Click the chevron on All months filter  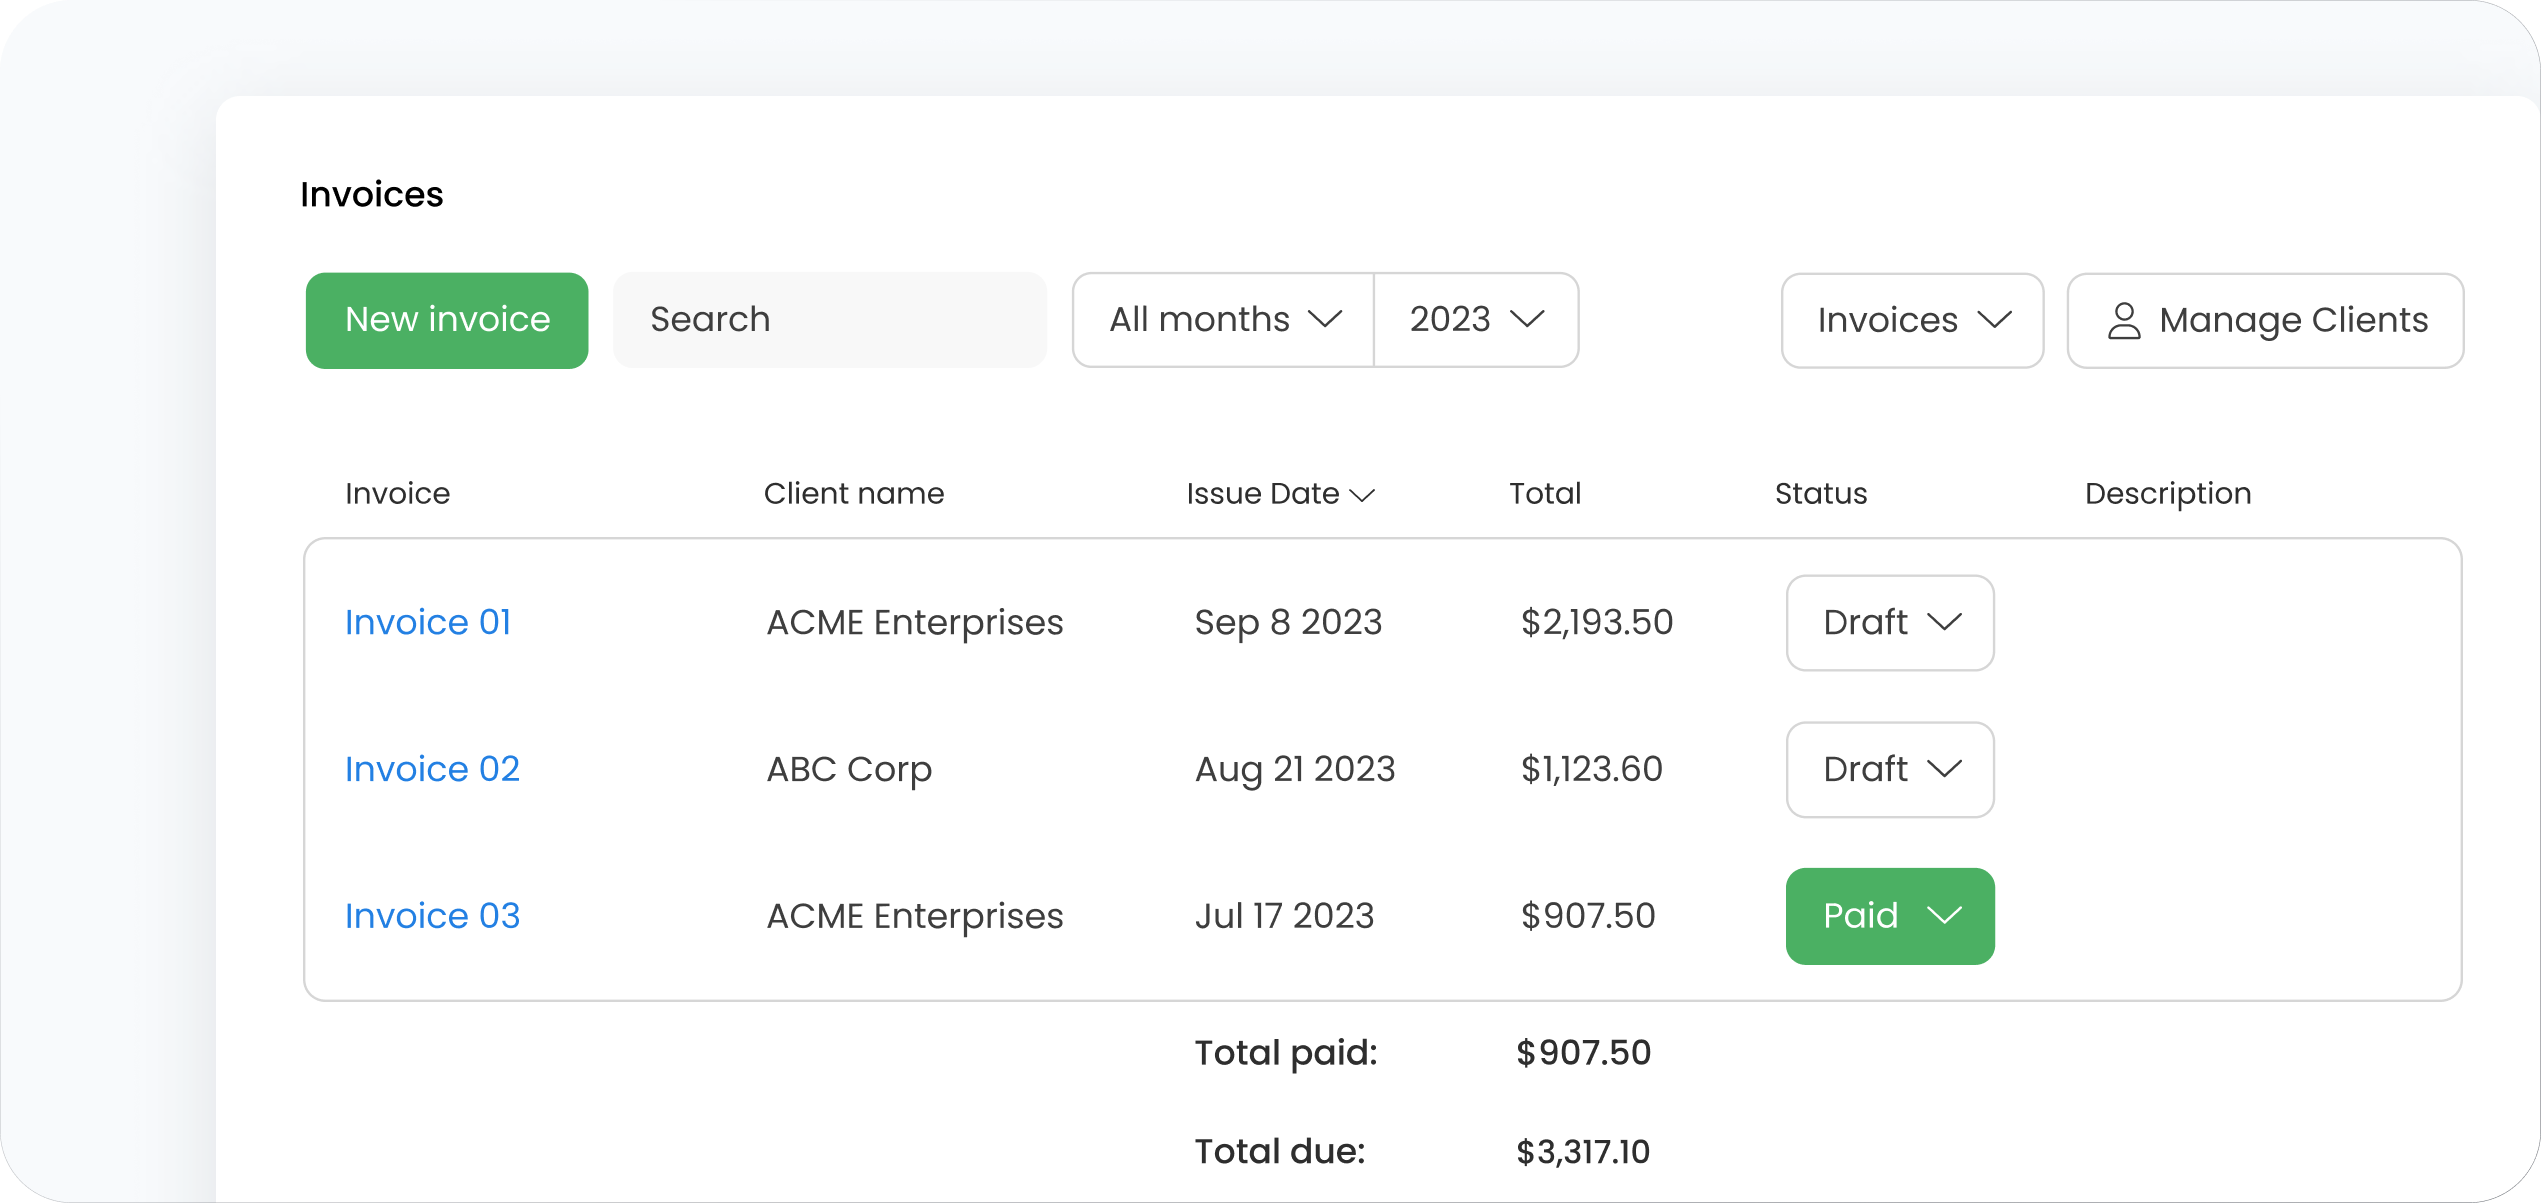pos(1325,319)
